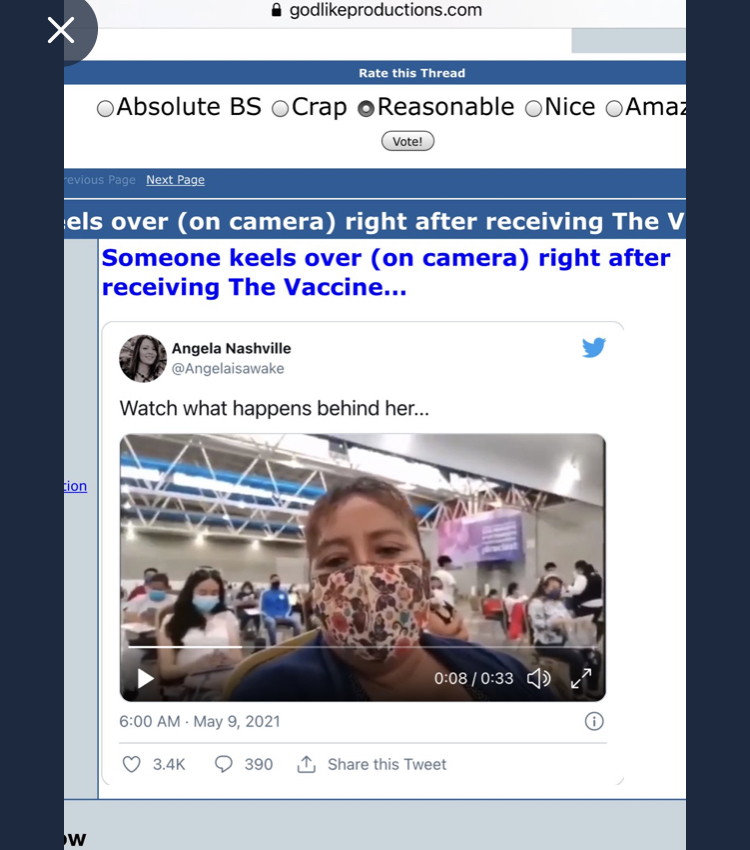Open the tweet info circle icon
This screenshot has width=750, height=850.
594,722
